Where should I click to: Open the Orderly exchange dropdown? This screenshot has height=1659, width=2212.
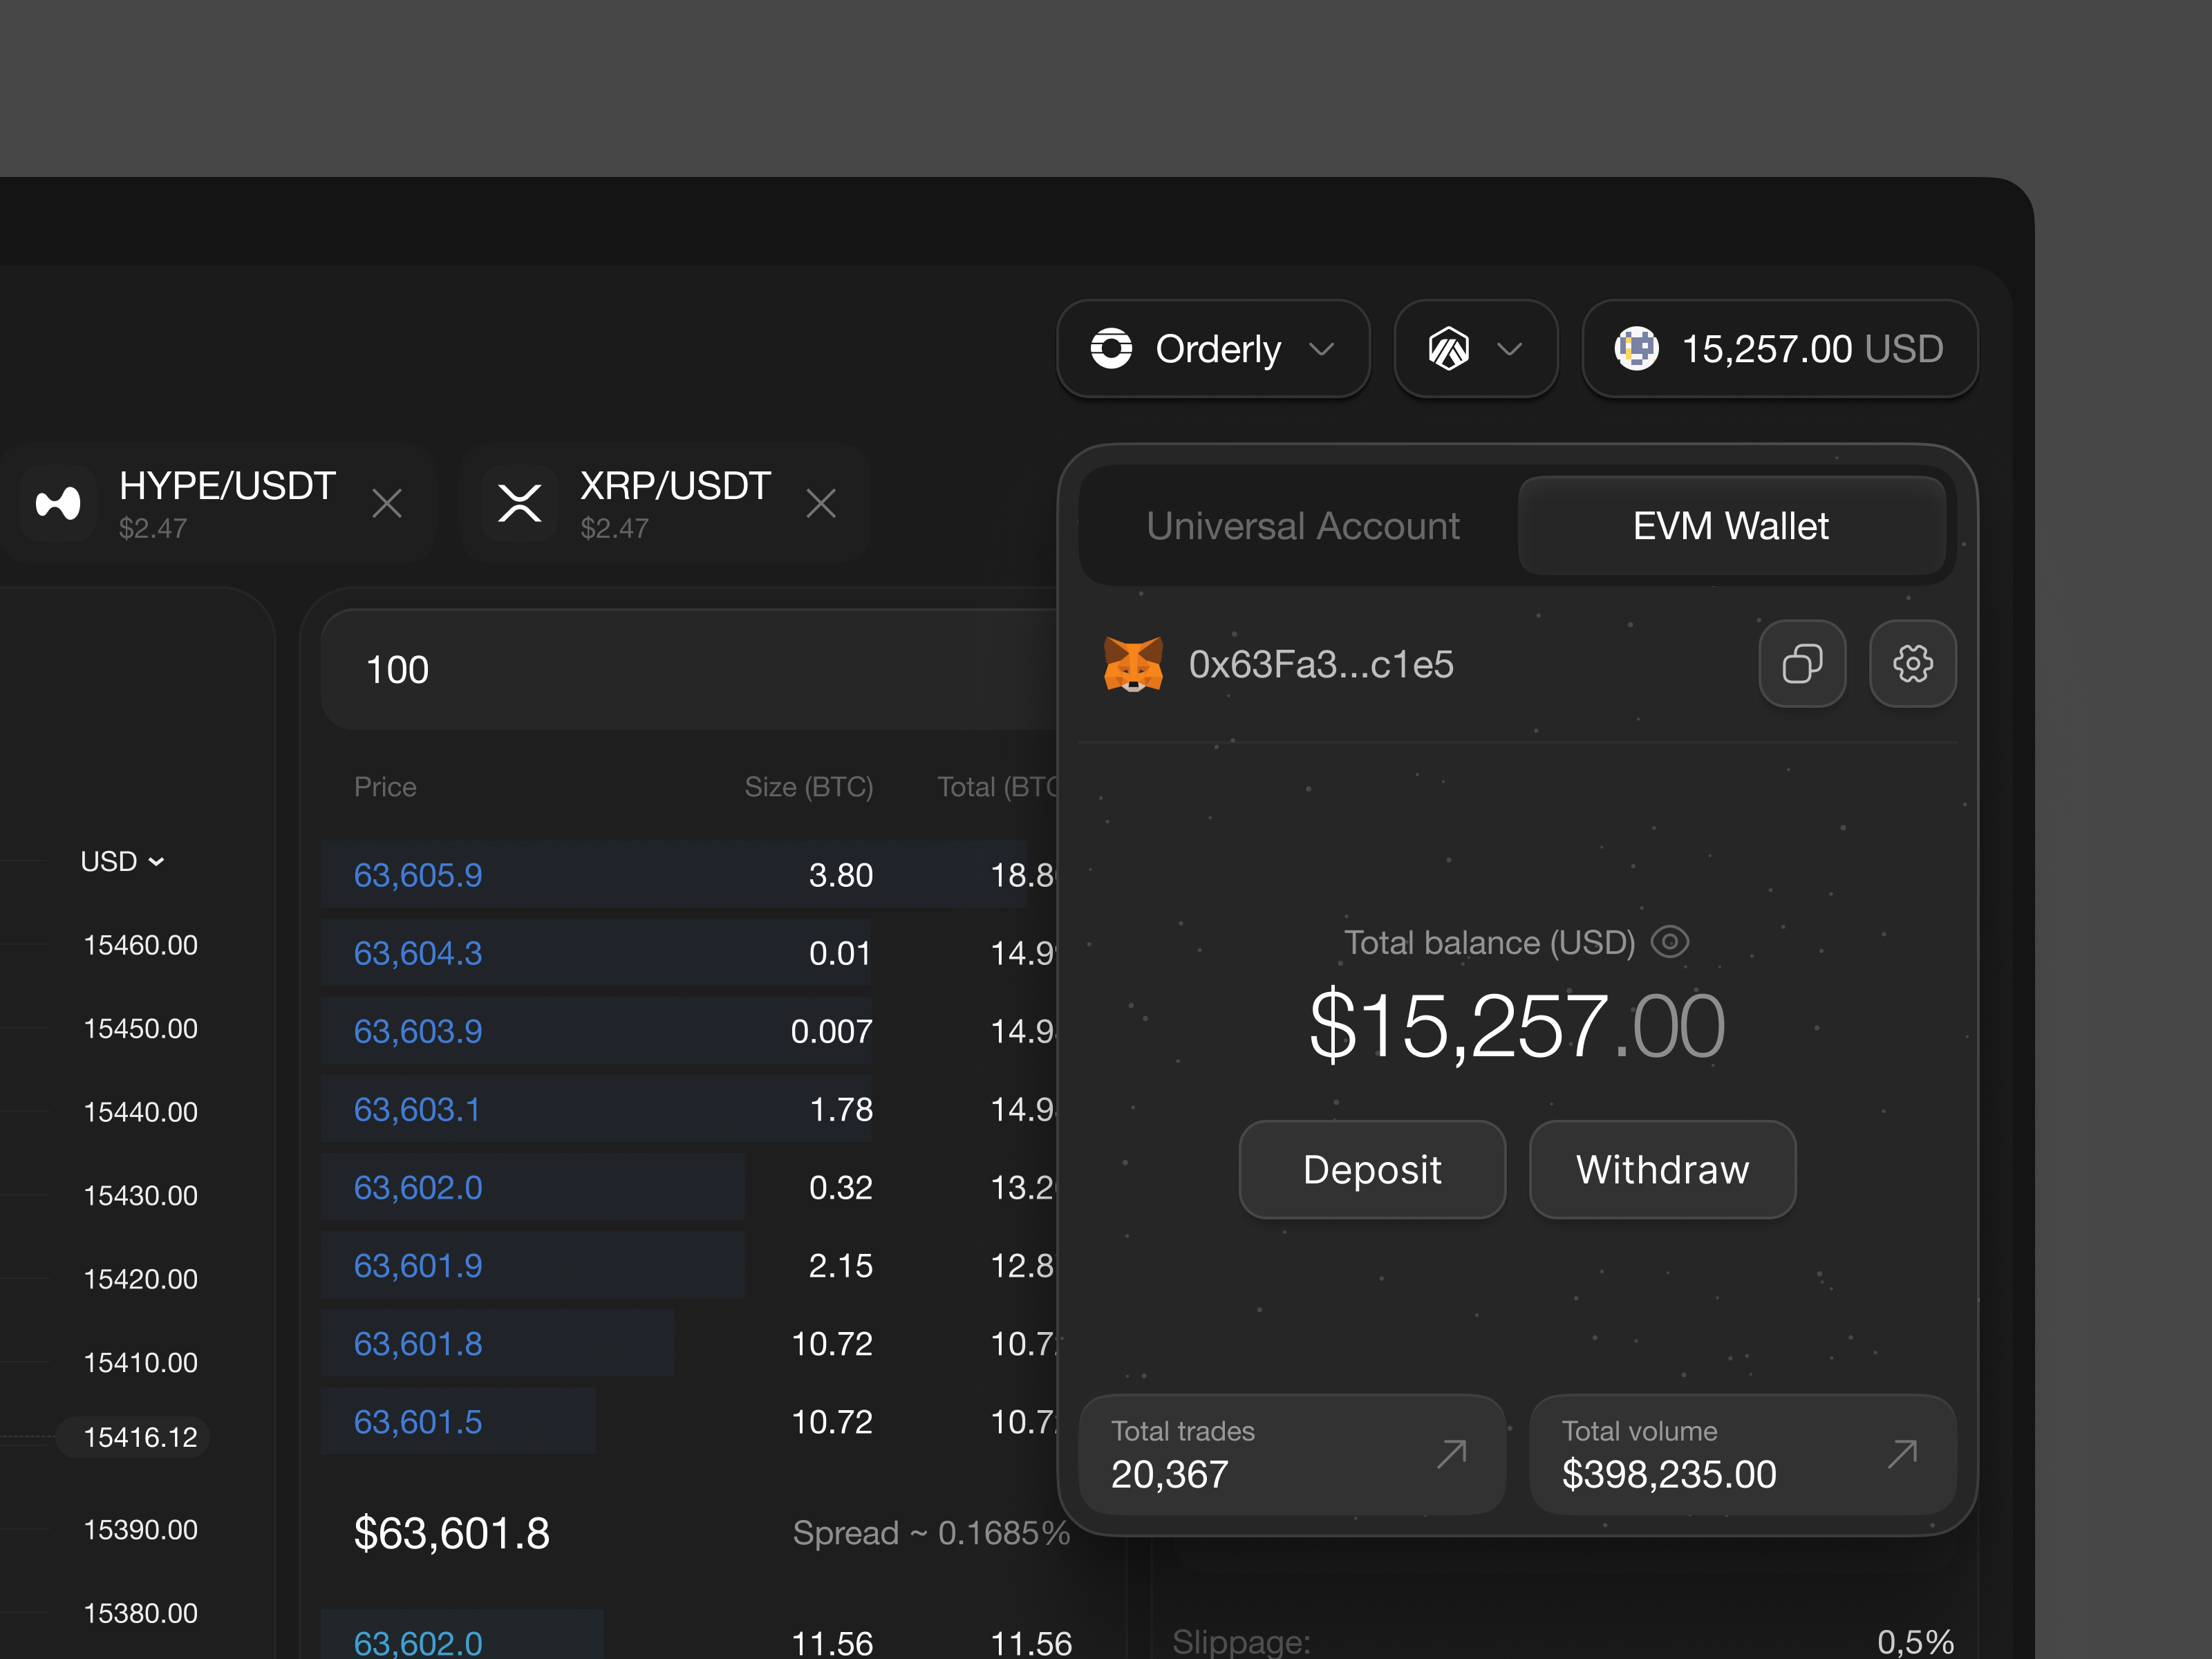coord(1322,349)
